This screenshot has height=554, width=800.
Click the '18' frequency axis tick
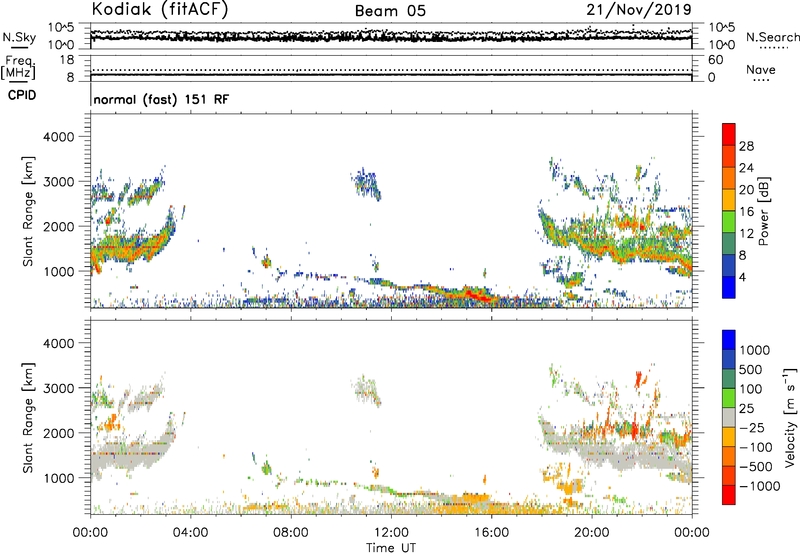[x=67, y=60]
